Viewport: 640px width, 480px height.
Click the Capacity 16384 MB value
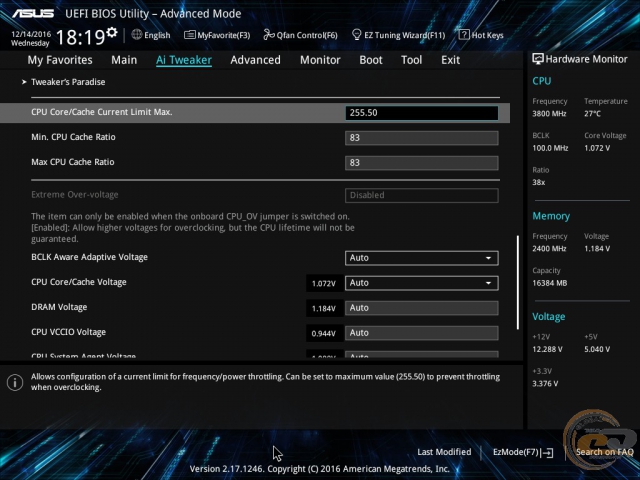pos(549,283)
